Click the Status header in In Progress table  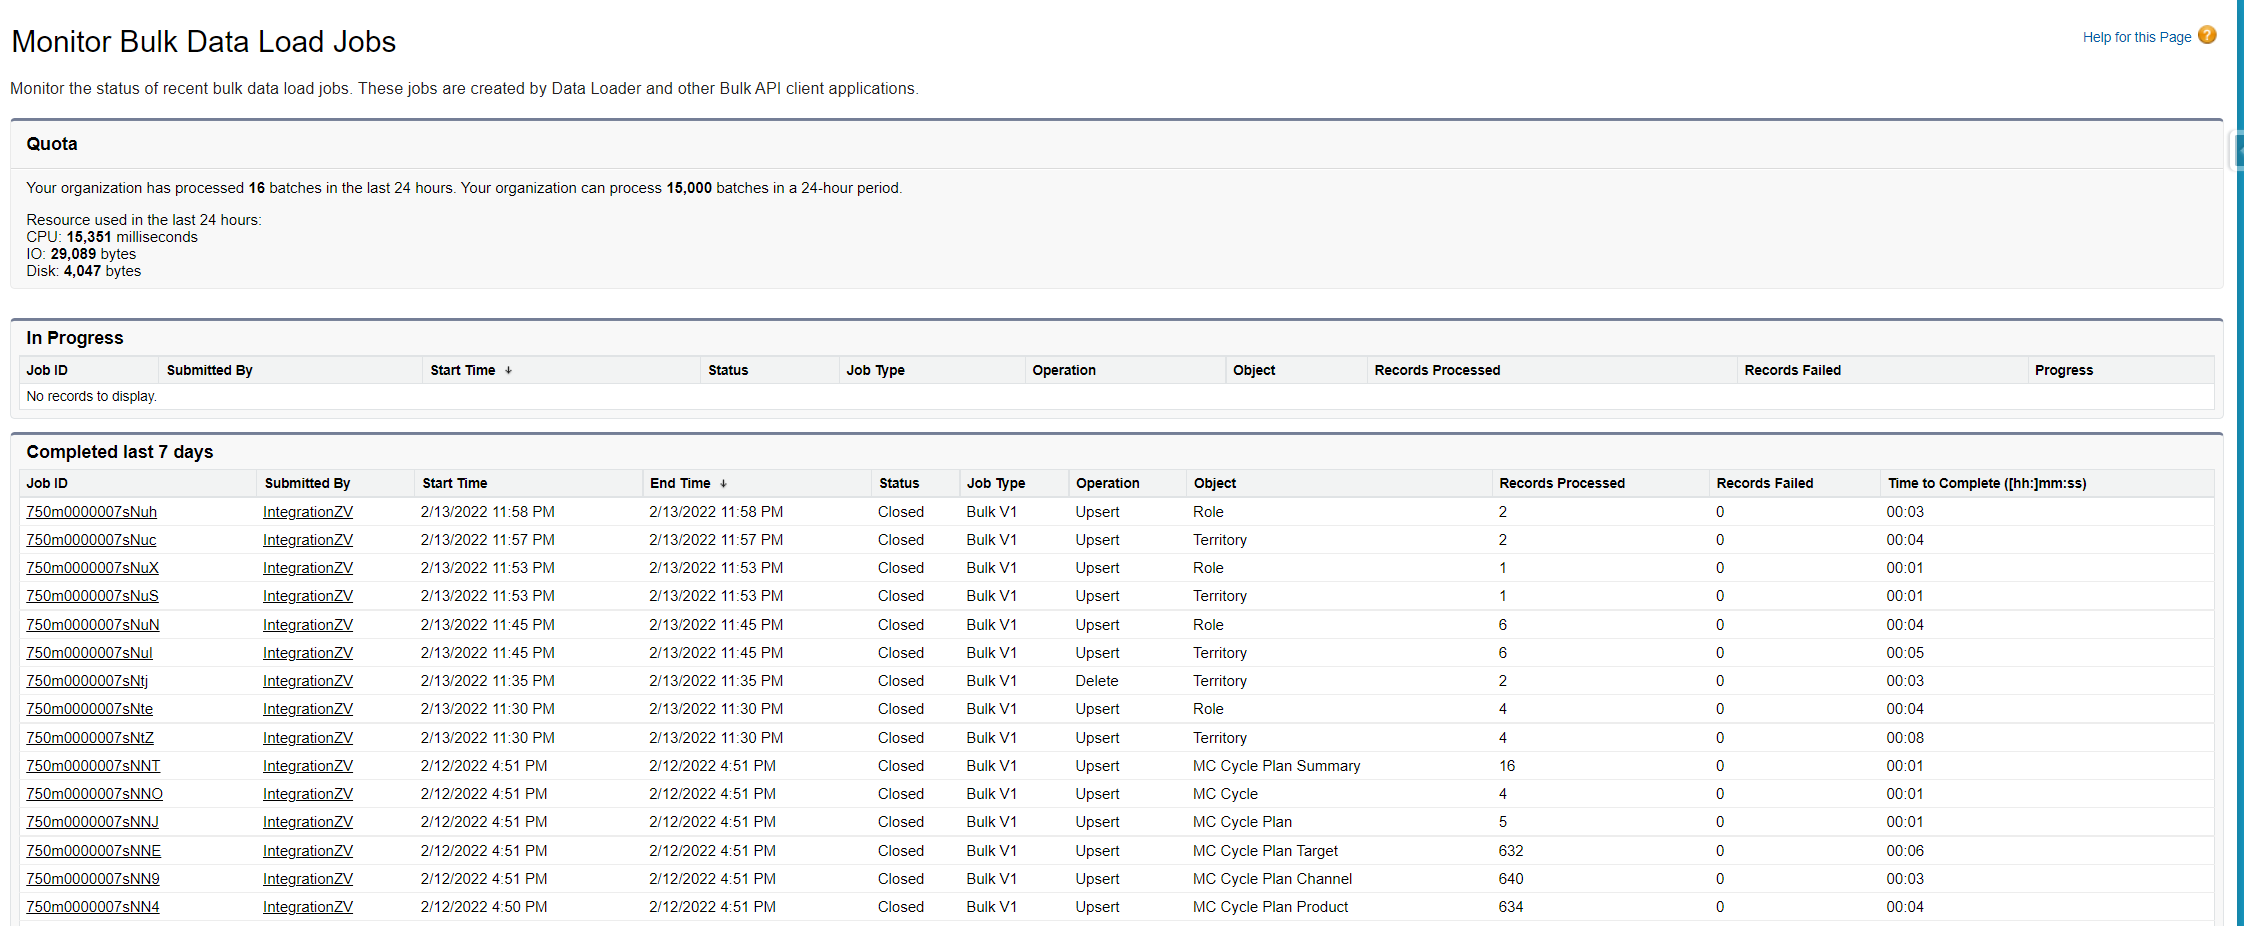(728, 370)
